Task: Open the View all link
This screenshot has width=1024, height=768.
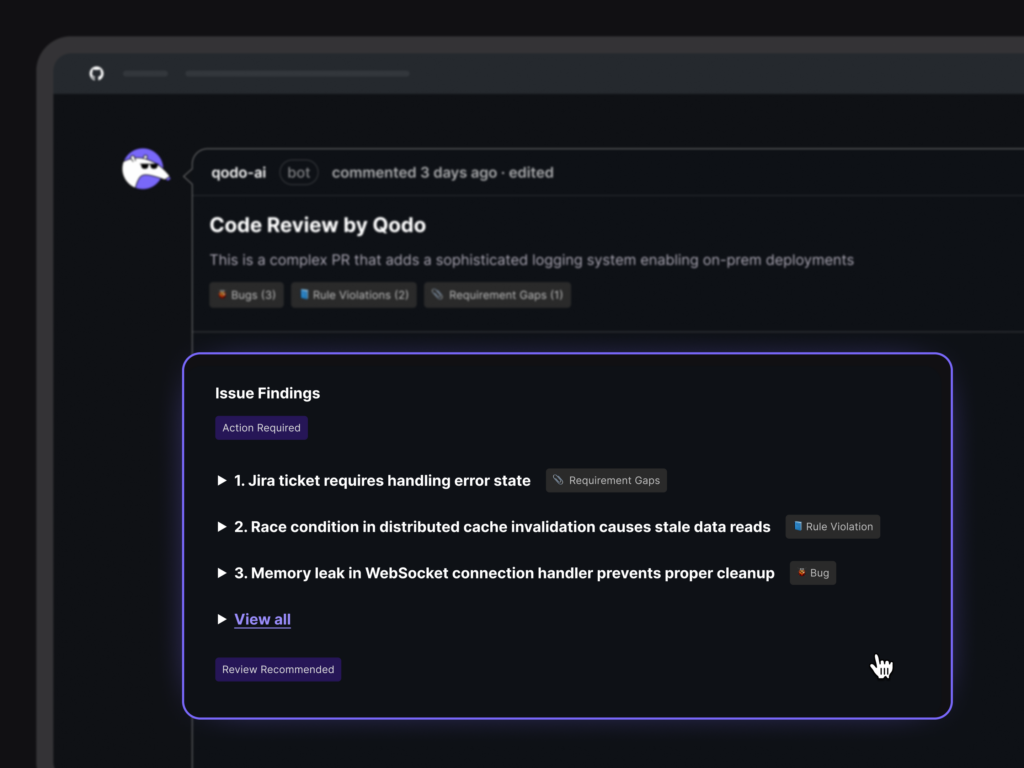Action: point(262,620)
